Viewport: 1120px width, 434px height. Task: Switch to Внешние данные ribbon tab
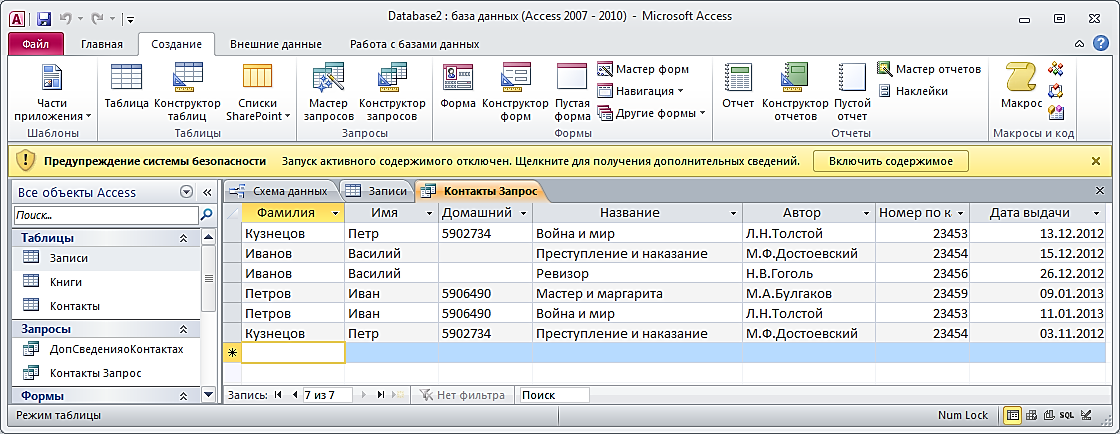click(276, 44)
